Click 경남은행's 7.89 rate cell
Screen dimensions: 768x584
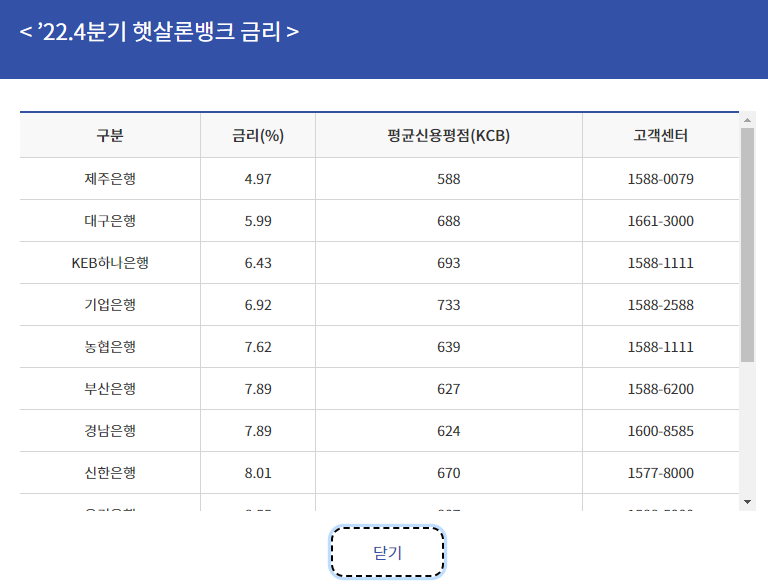click(258, 431)
